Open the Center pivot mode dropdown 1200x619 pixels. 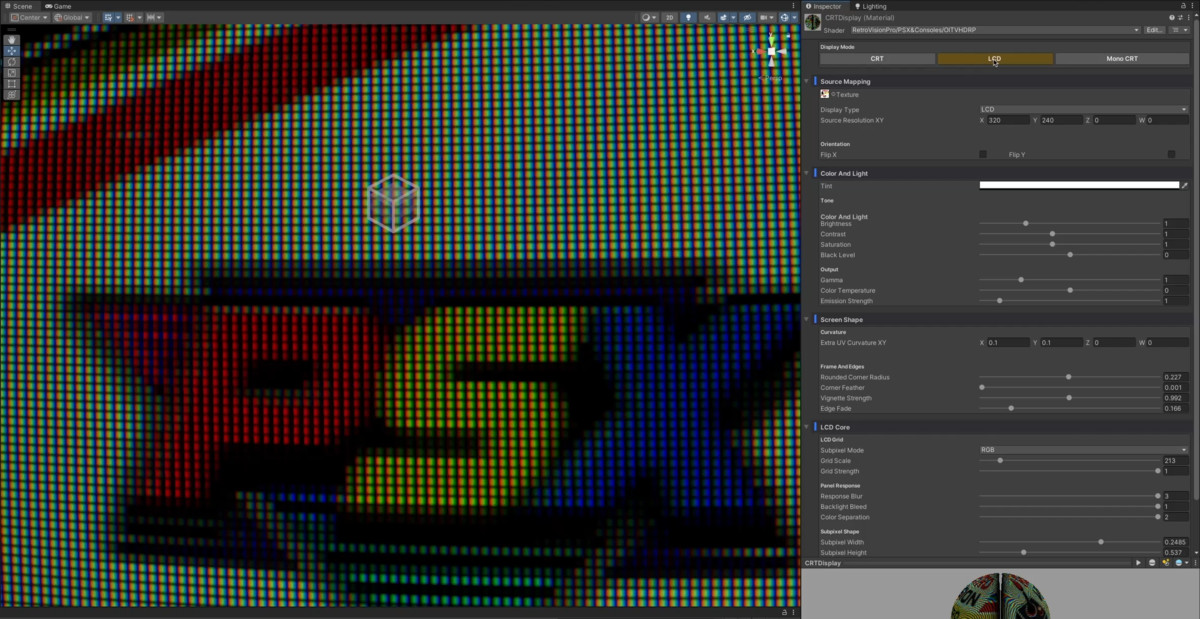click(x=30, y=17)
